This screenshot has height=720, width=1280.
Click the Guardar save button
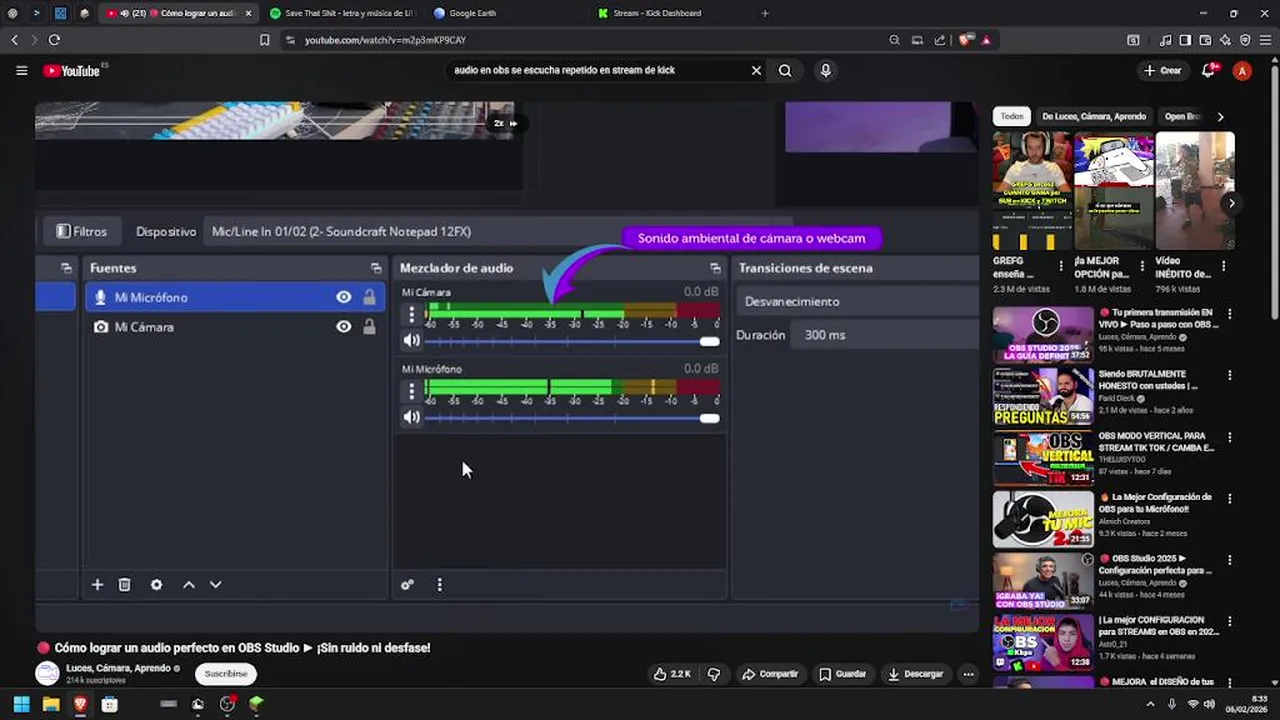coord(843,674)
